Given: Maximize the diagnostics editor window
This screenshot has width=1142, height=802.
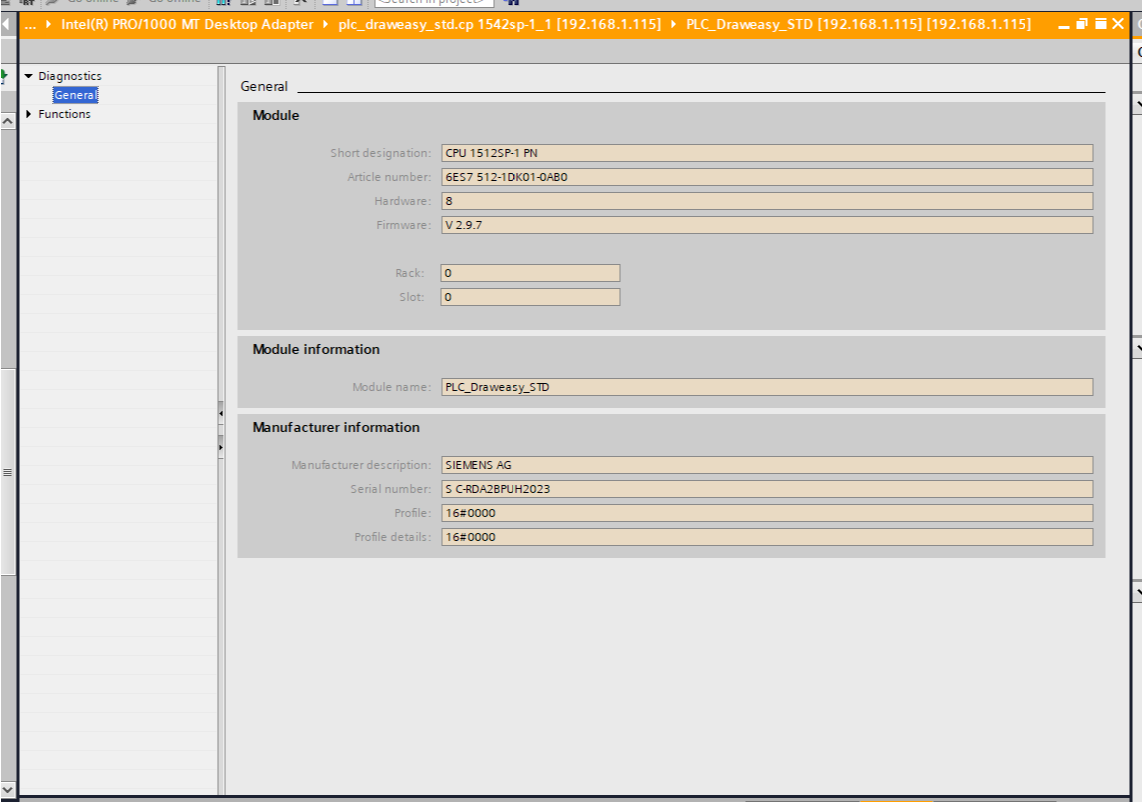Looking at the screenshot, I should pos(1100,24).
